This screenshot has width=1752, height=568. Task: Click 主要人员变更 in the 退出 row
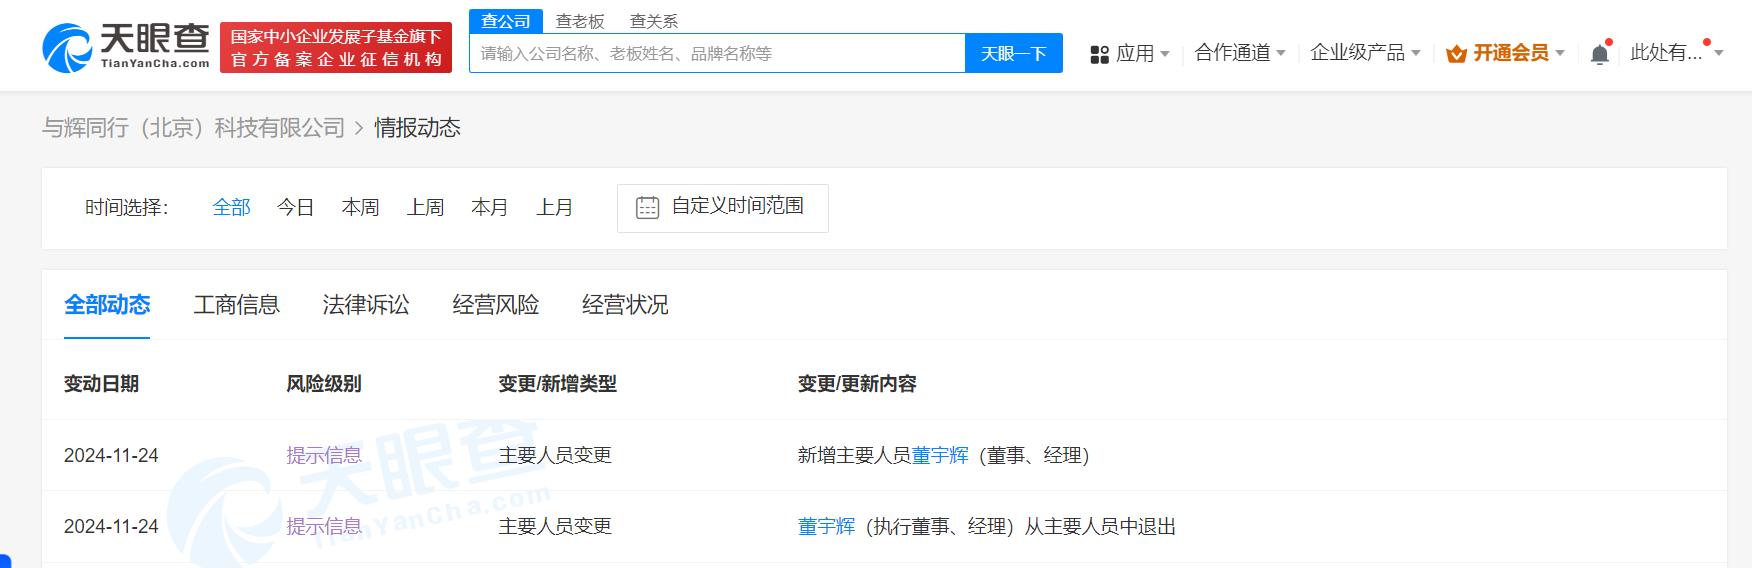pyautogui.click(x=555, y=526)
